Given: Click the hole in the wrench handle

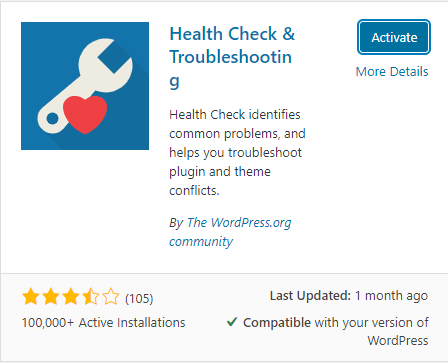Looking at the screenshot, I should (52, 118).
